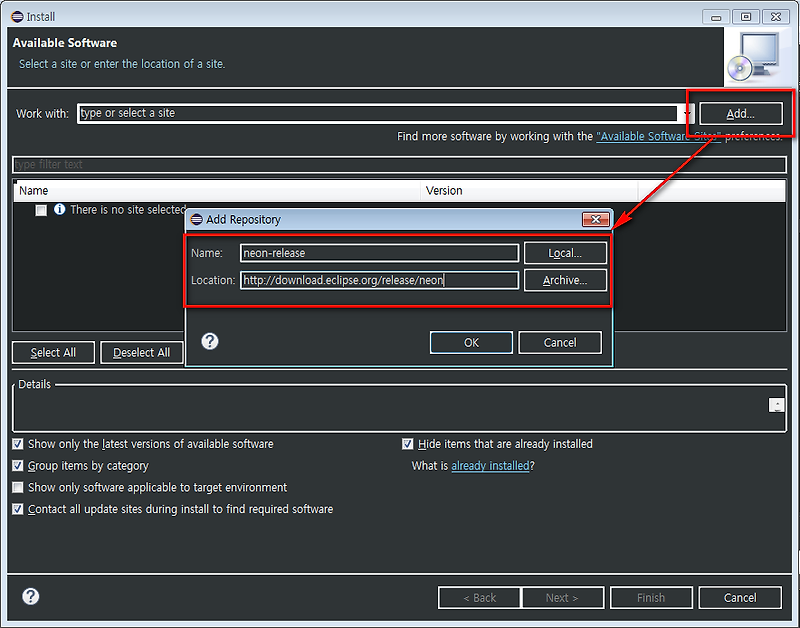Confirm the repository with the OK button

[x=471, y=341]
